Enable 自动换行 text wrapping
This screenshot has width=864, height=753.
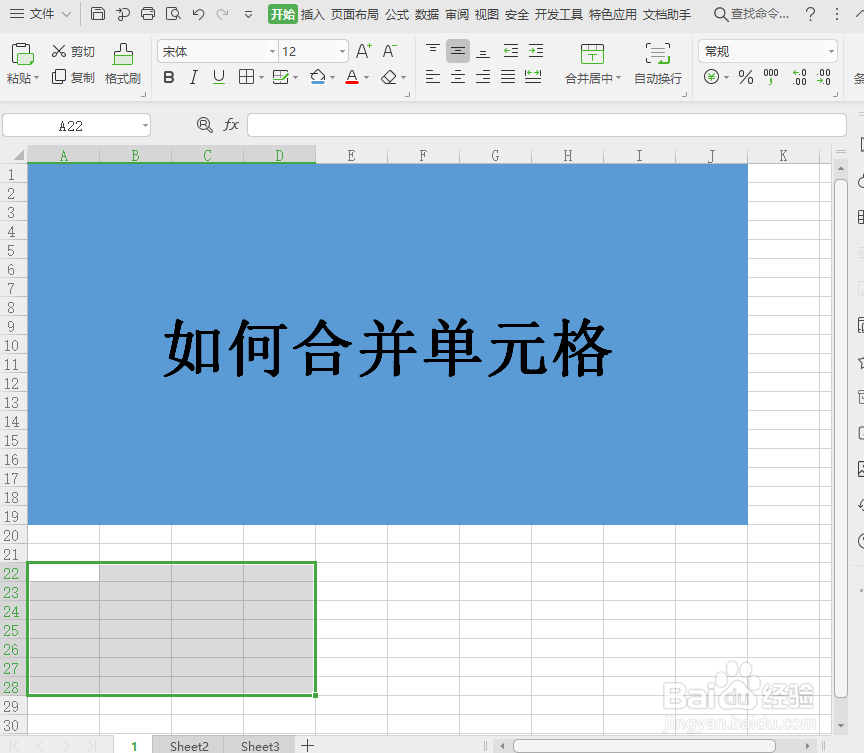pyautogui.click(x=657, y=64)
